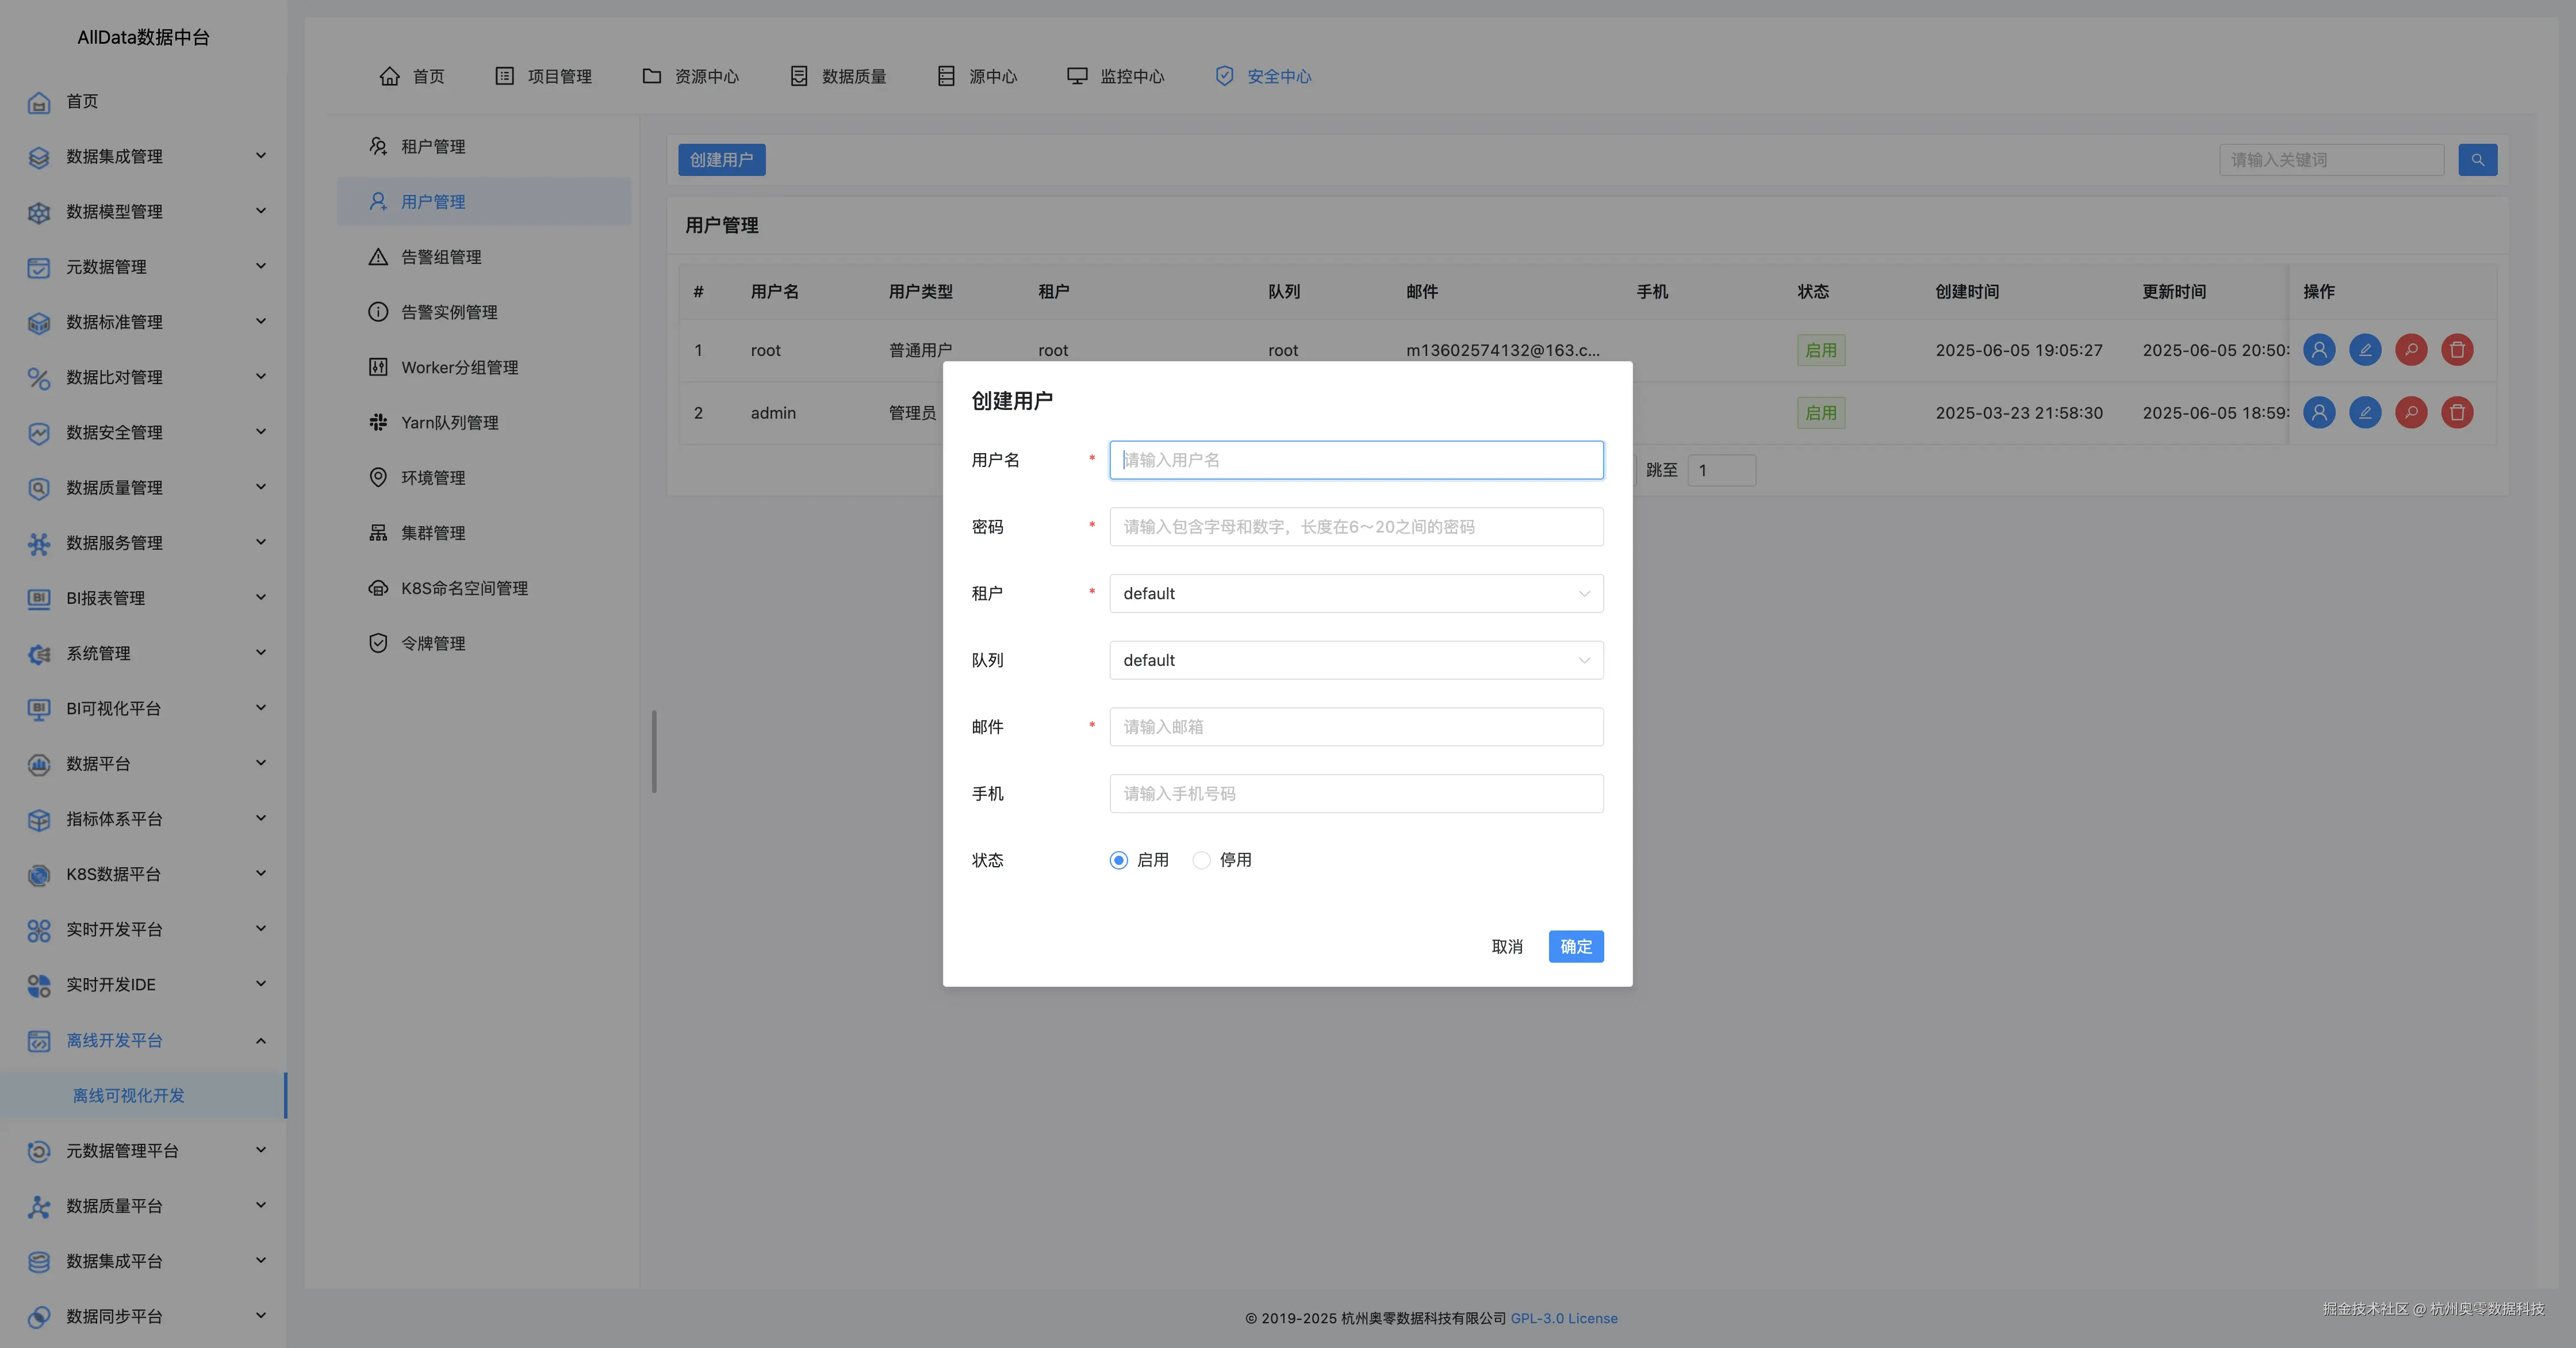Select the 停用 status radio button

click(1201, 860)
